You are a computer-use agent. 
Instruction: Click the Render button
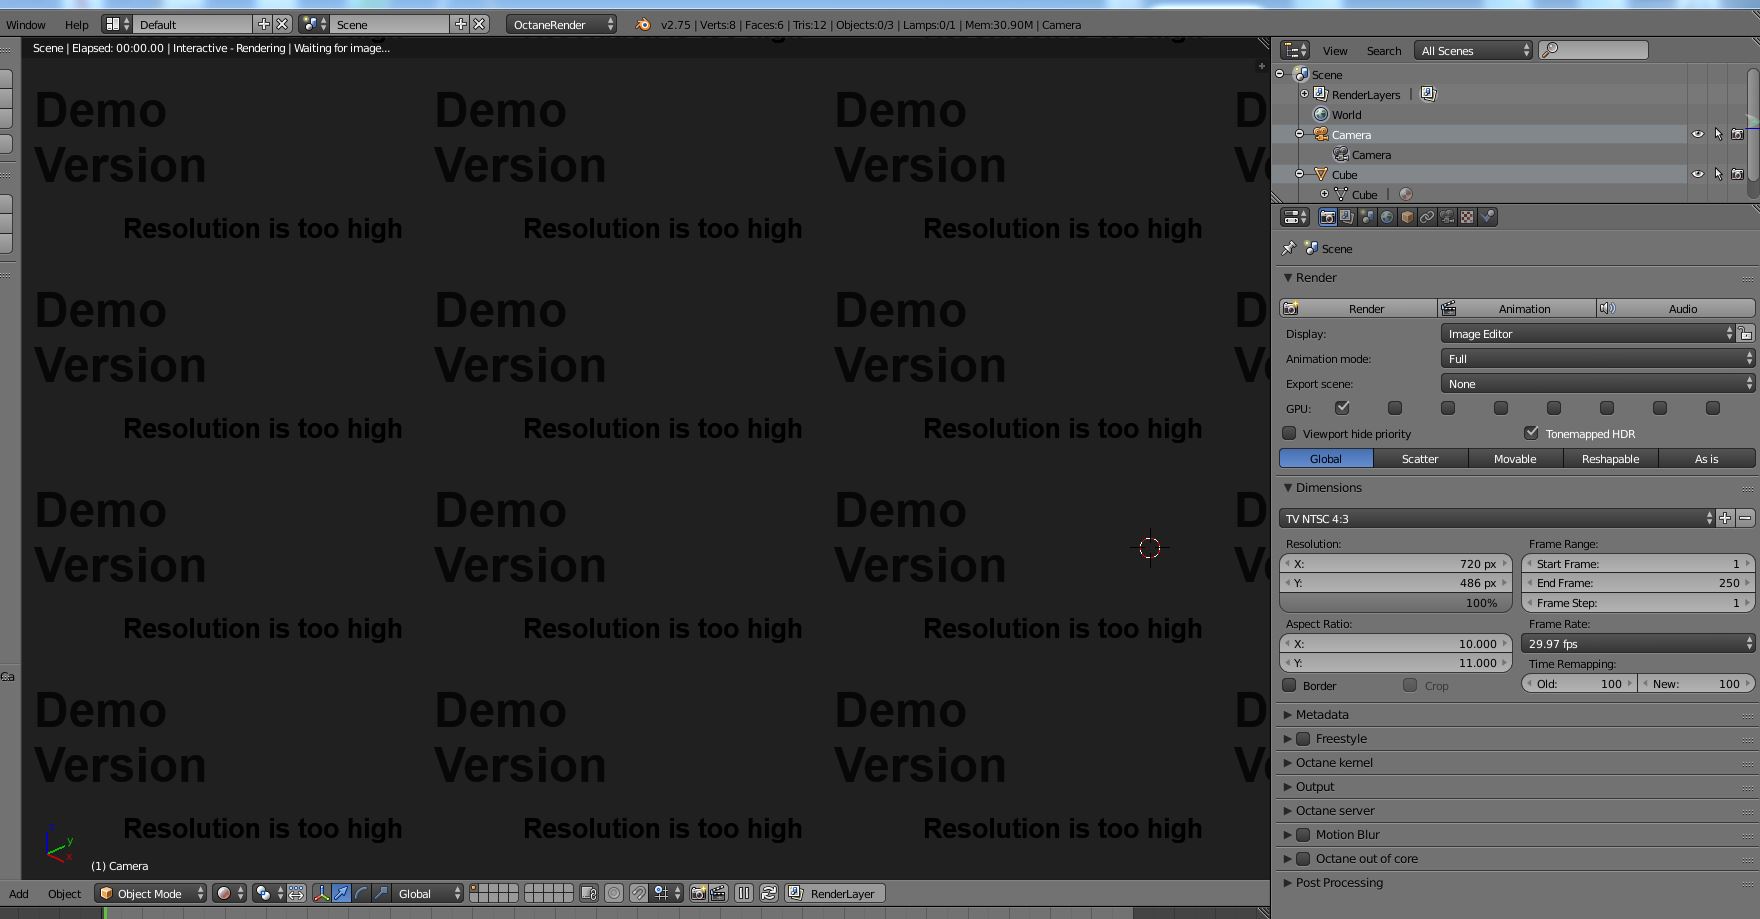pyautogui.click(x=1359, y=308)
